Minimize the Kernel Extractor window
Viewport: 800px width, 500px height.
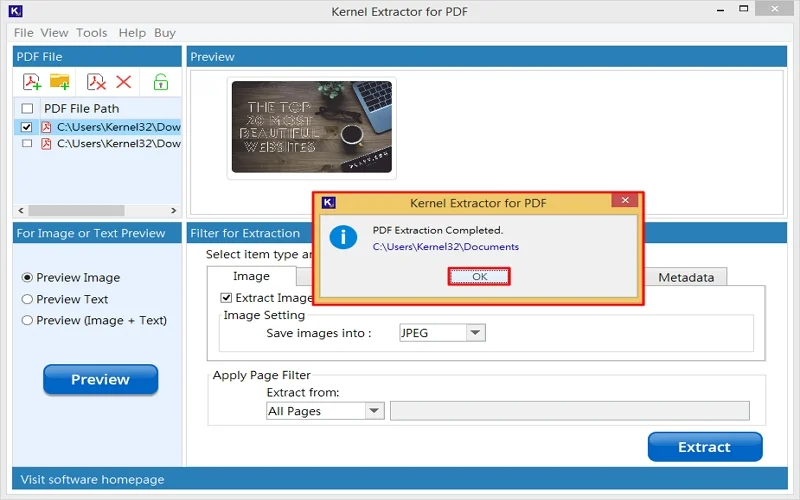tap(720, 10)
